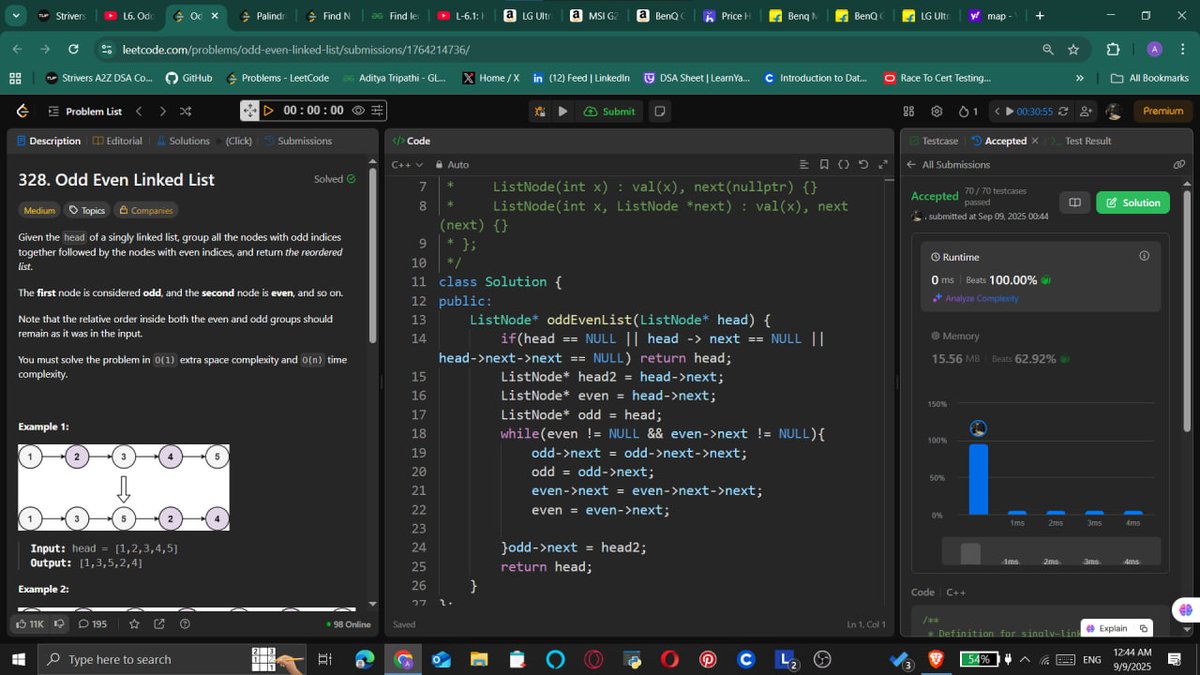Click Analyze Complexity link
The image size is (1200, 675).
(x=975, y=298)
